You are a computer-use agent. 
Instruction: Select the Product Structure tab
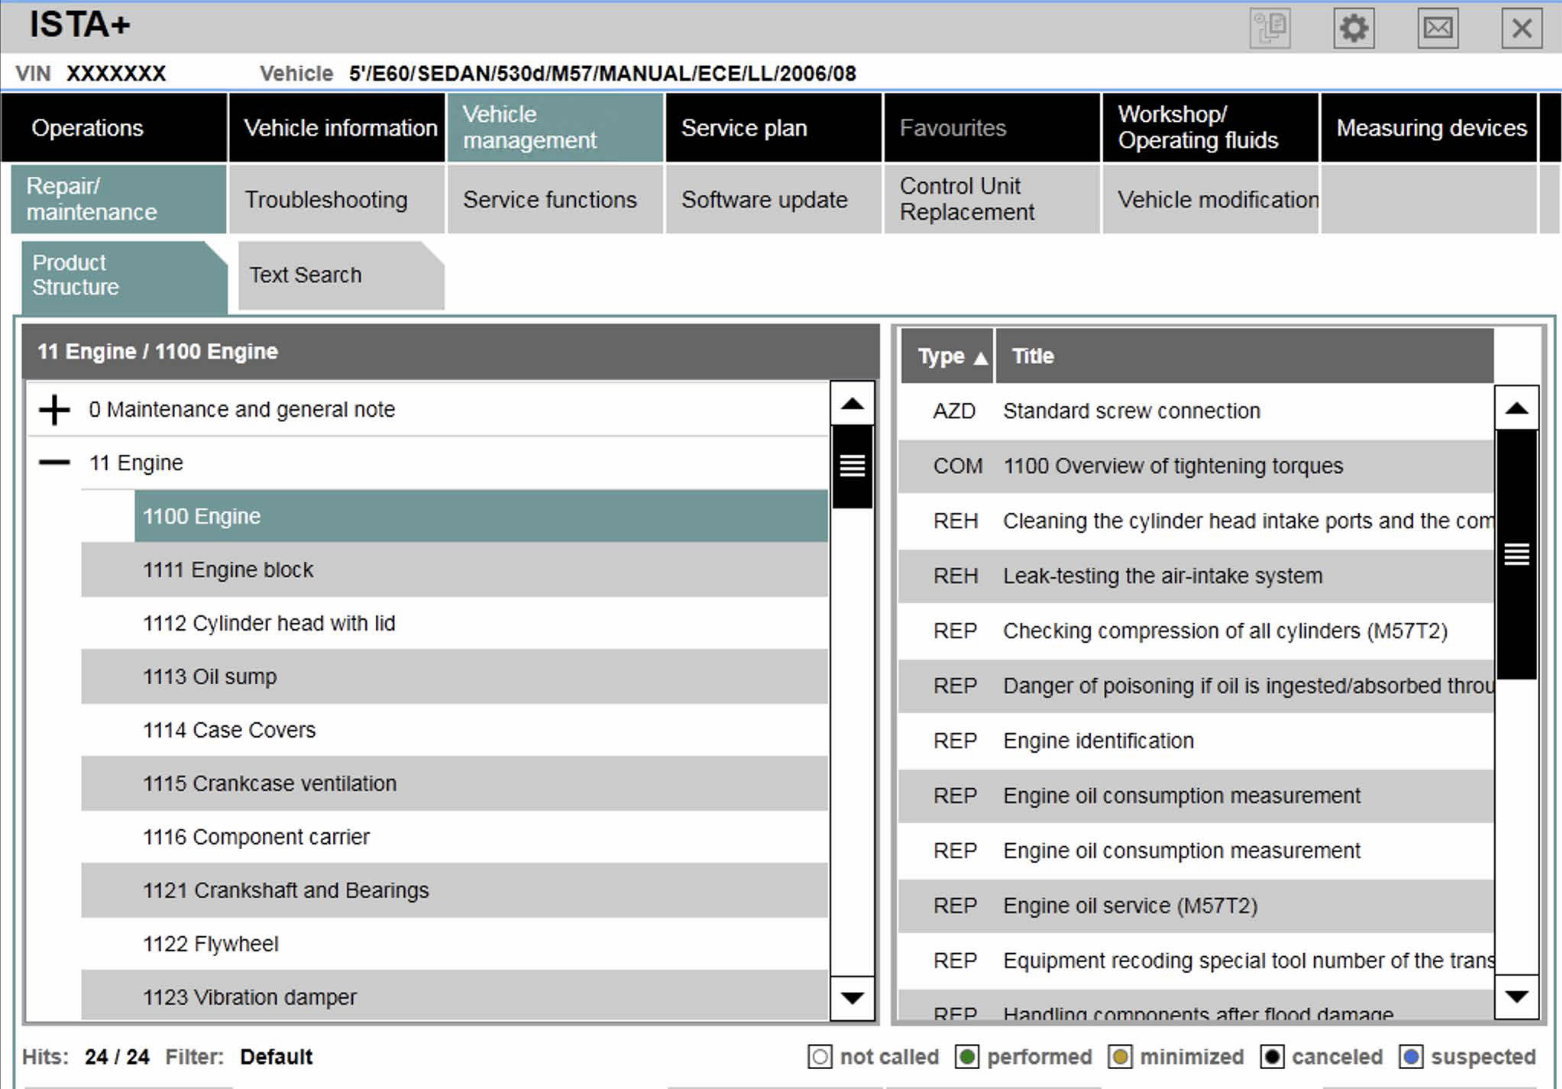coord(124,276)
